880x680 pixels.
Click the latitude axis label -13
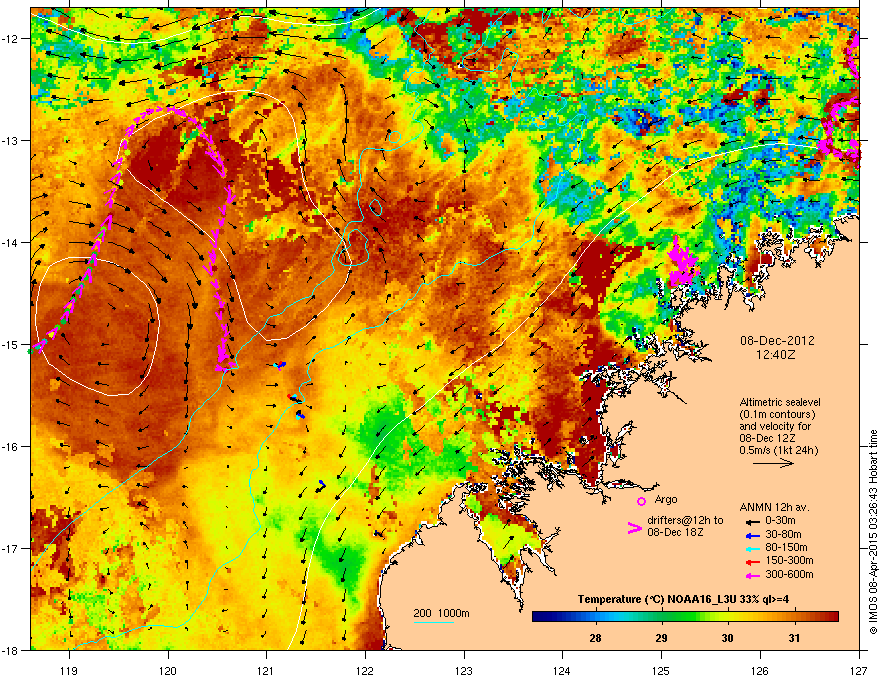(10, 141)
